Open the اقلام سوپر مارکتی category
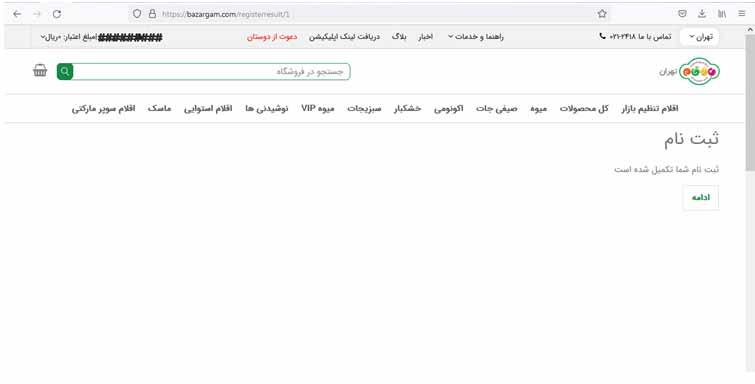Viewport: 755px width, 384px height. tap(104, 108)
